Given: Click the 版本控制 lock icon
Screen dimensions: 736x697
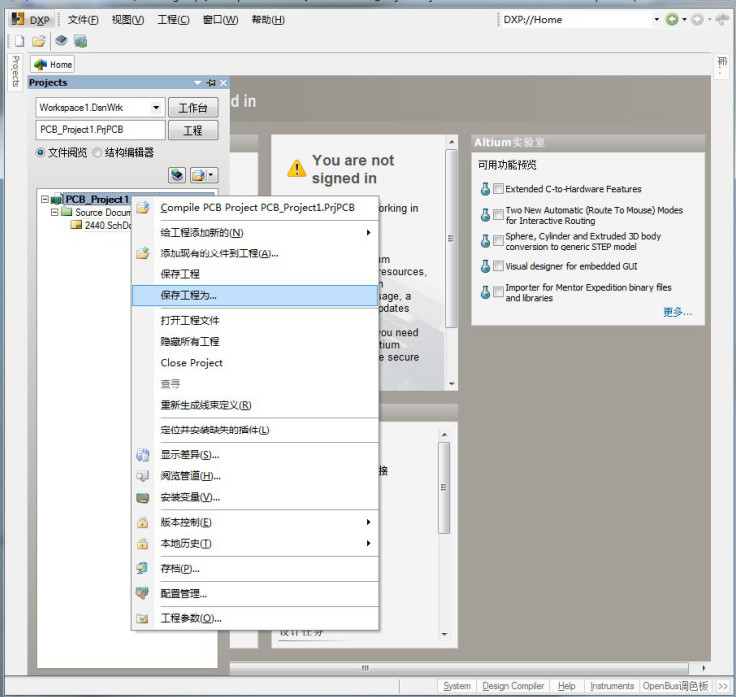Looking at the screenshot, I should [x=143, y=522].
